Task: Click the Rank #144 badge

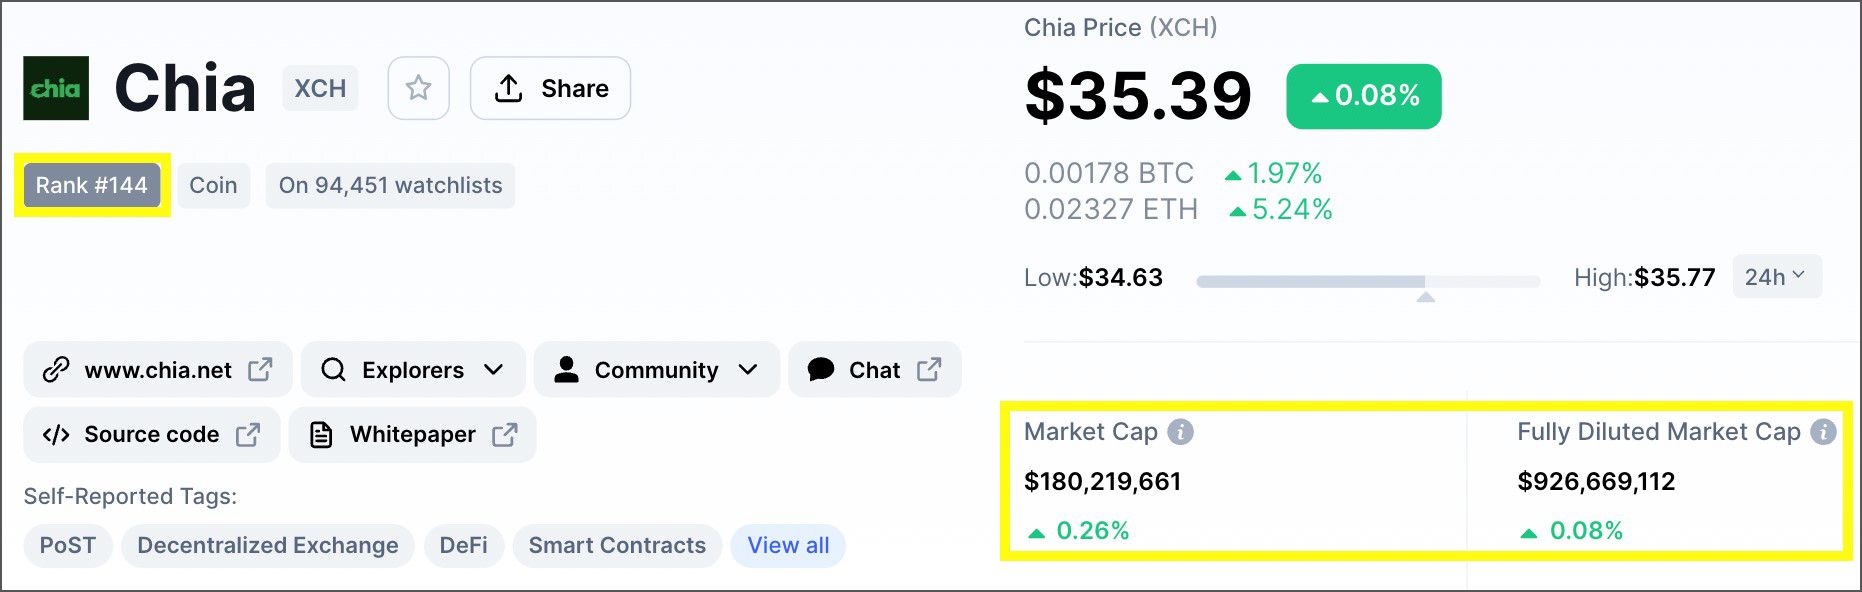Action: [91, 184]
